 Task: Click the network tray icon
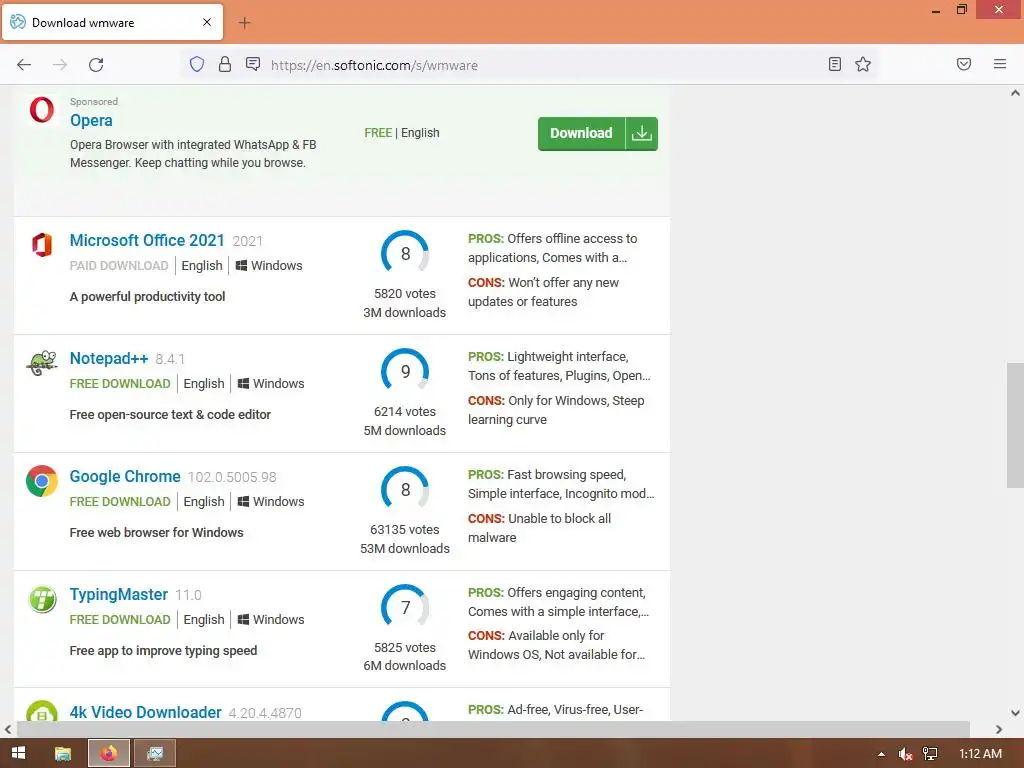click(x=930, y=754)
